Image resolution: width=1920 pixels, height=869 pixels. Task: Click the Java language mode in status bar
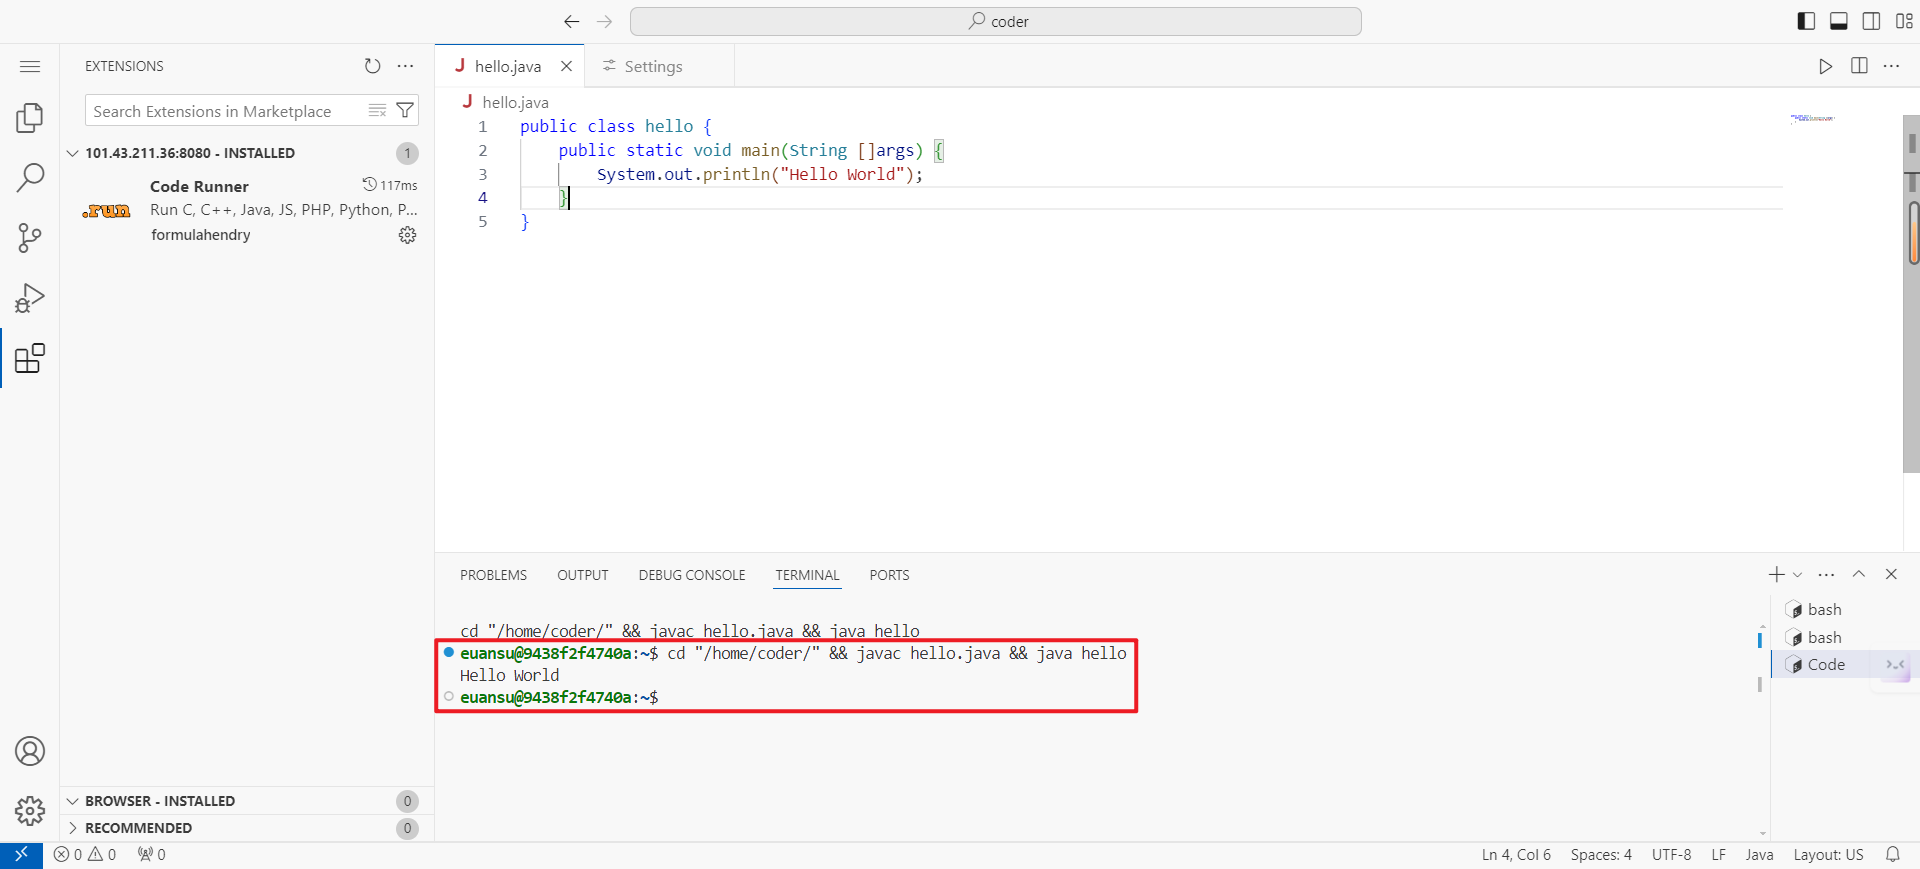pyautogui.click(x=1759, y=855)
